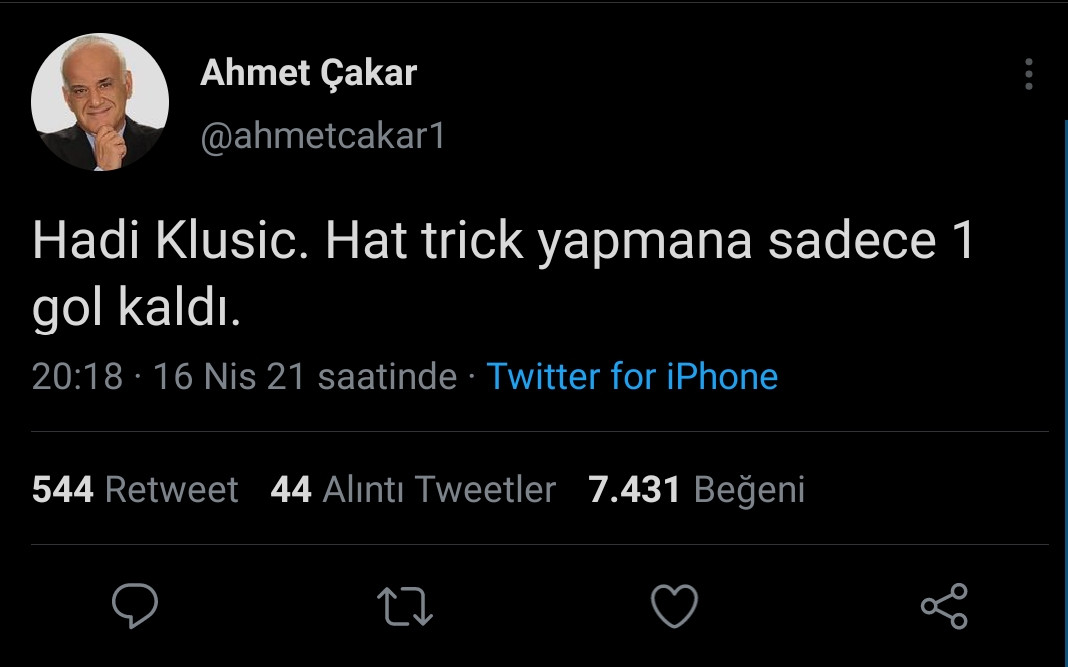Image resolution: width=1068 pixels, height=667 pixels.
Task: View the 7.431 Beğeni list
Action: click(x=699, y=489)
